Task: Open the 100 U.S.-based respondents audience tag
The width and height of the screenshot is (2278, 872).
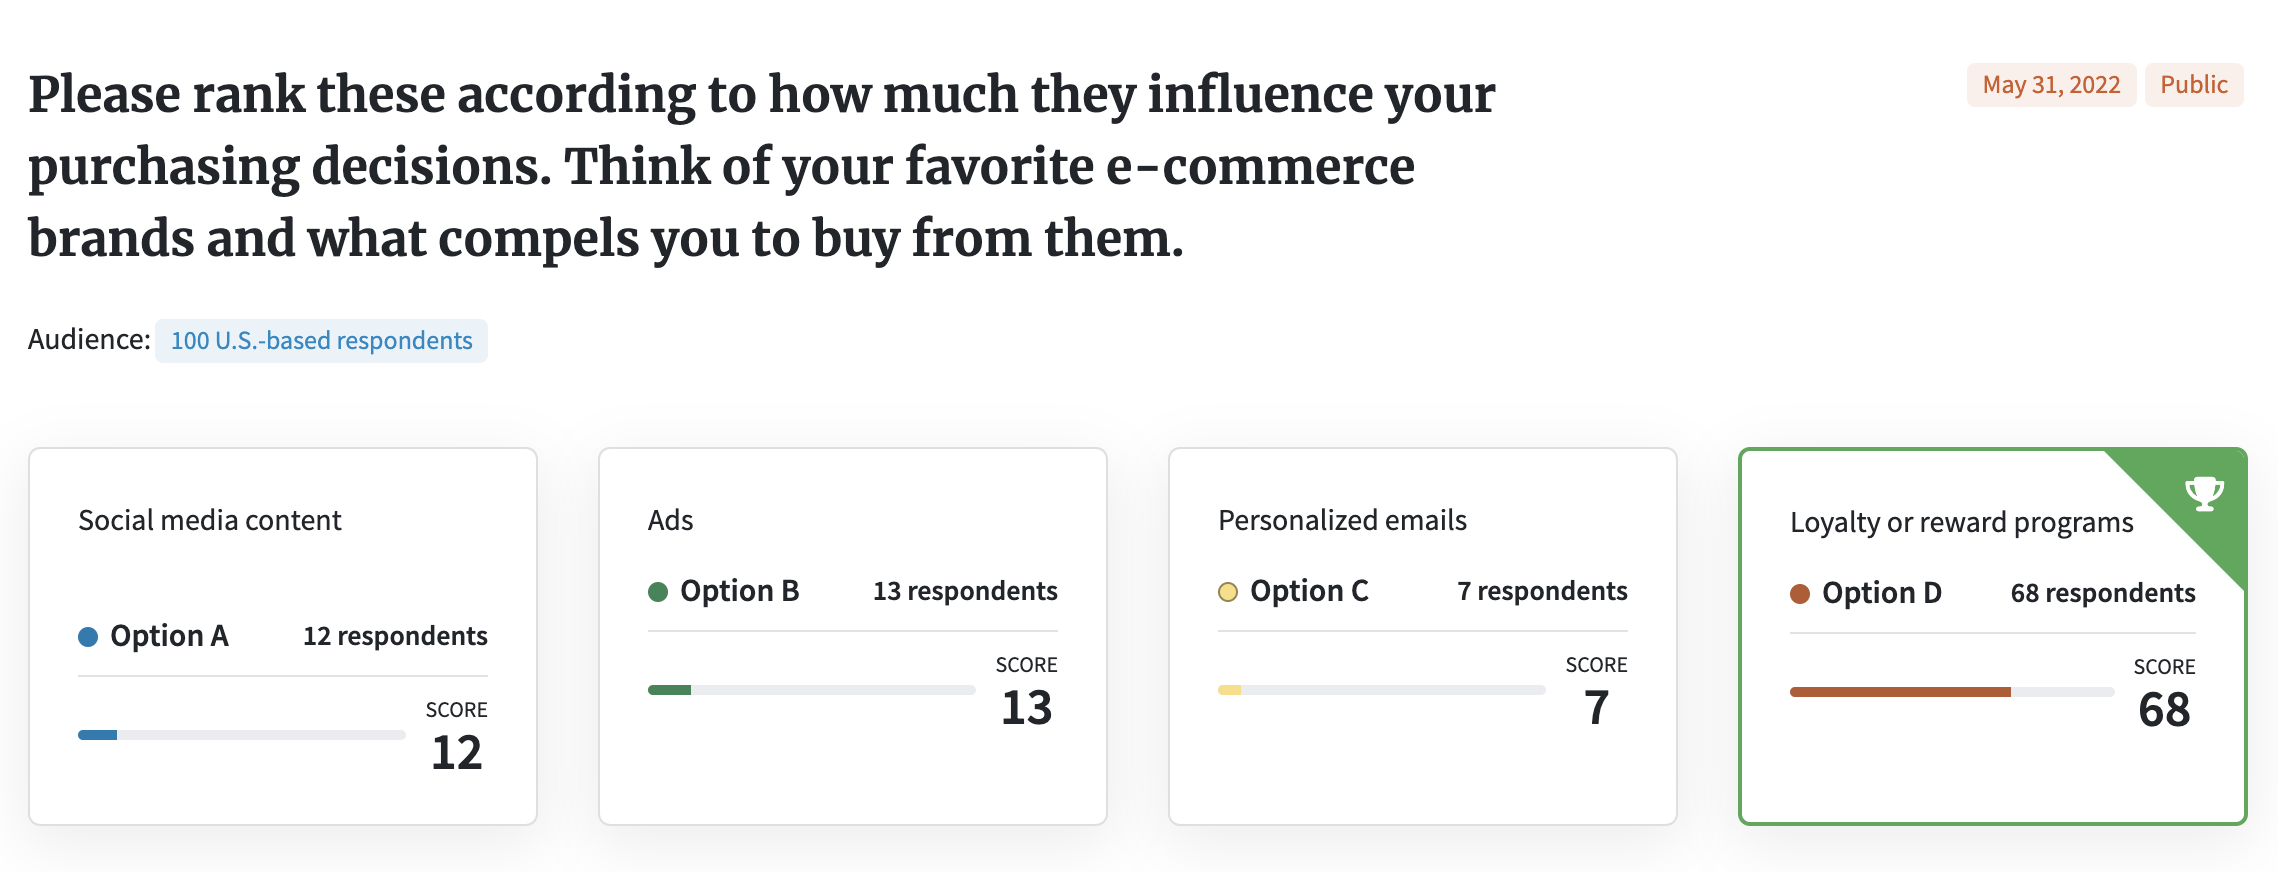Action: click(x=321, y=341)
